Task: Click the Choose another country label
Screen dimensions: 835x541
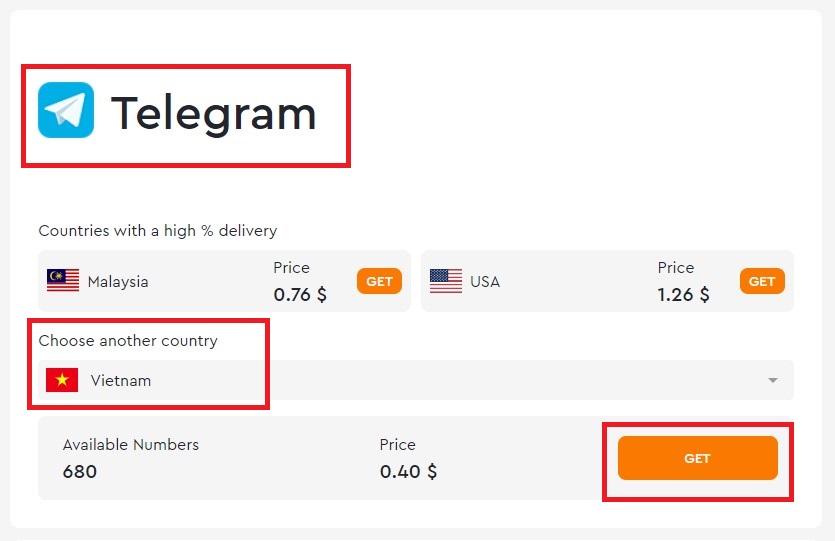Action: point(128,341)
